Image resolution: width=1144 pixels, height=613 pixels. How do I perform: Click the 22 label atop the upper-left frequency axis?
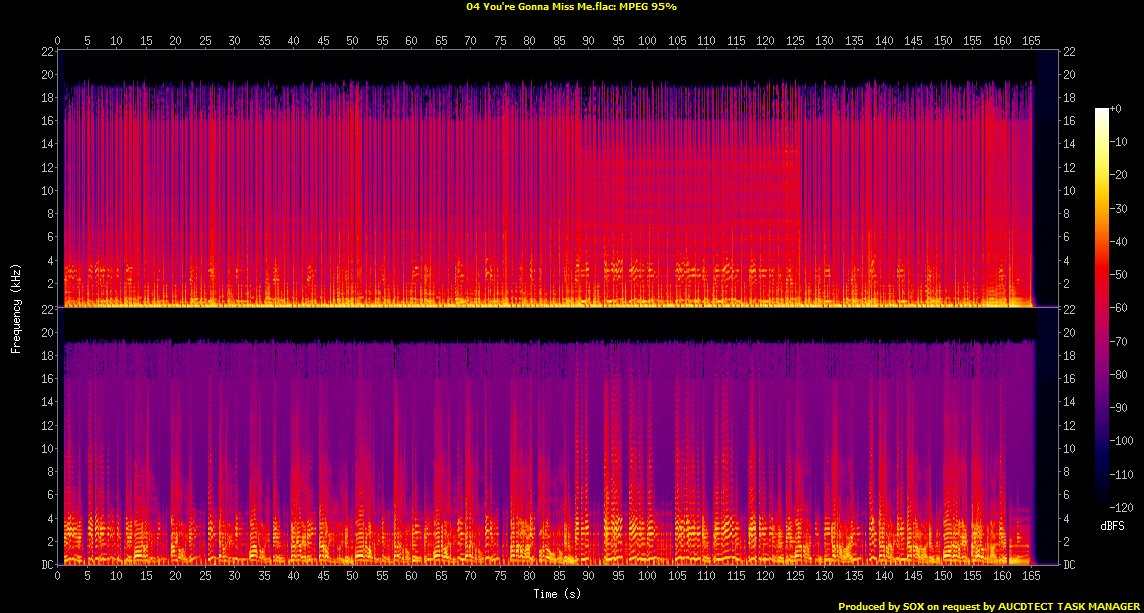pos(46,51)
